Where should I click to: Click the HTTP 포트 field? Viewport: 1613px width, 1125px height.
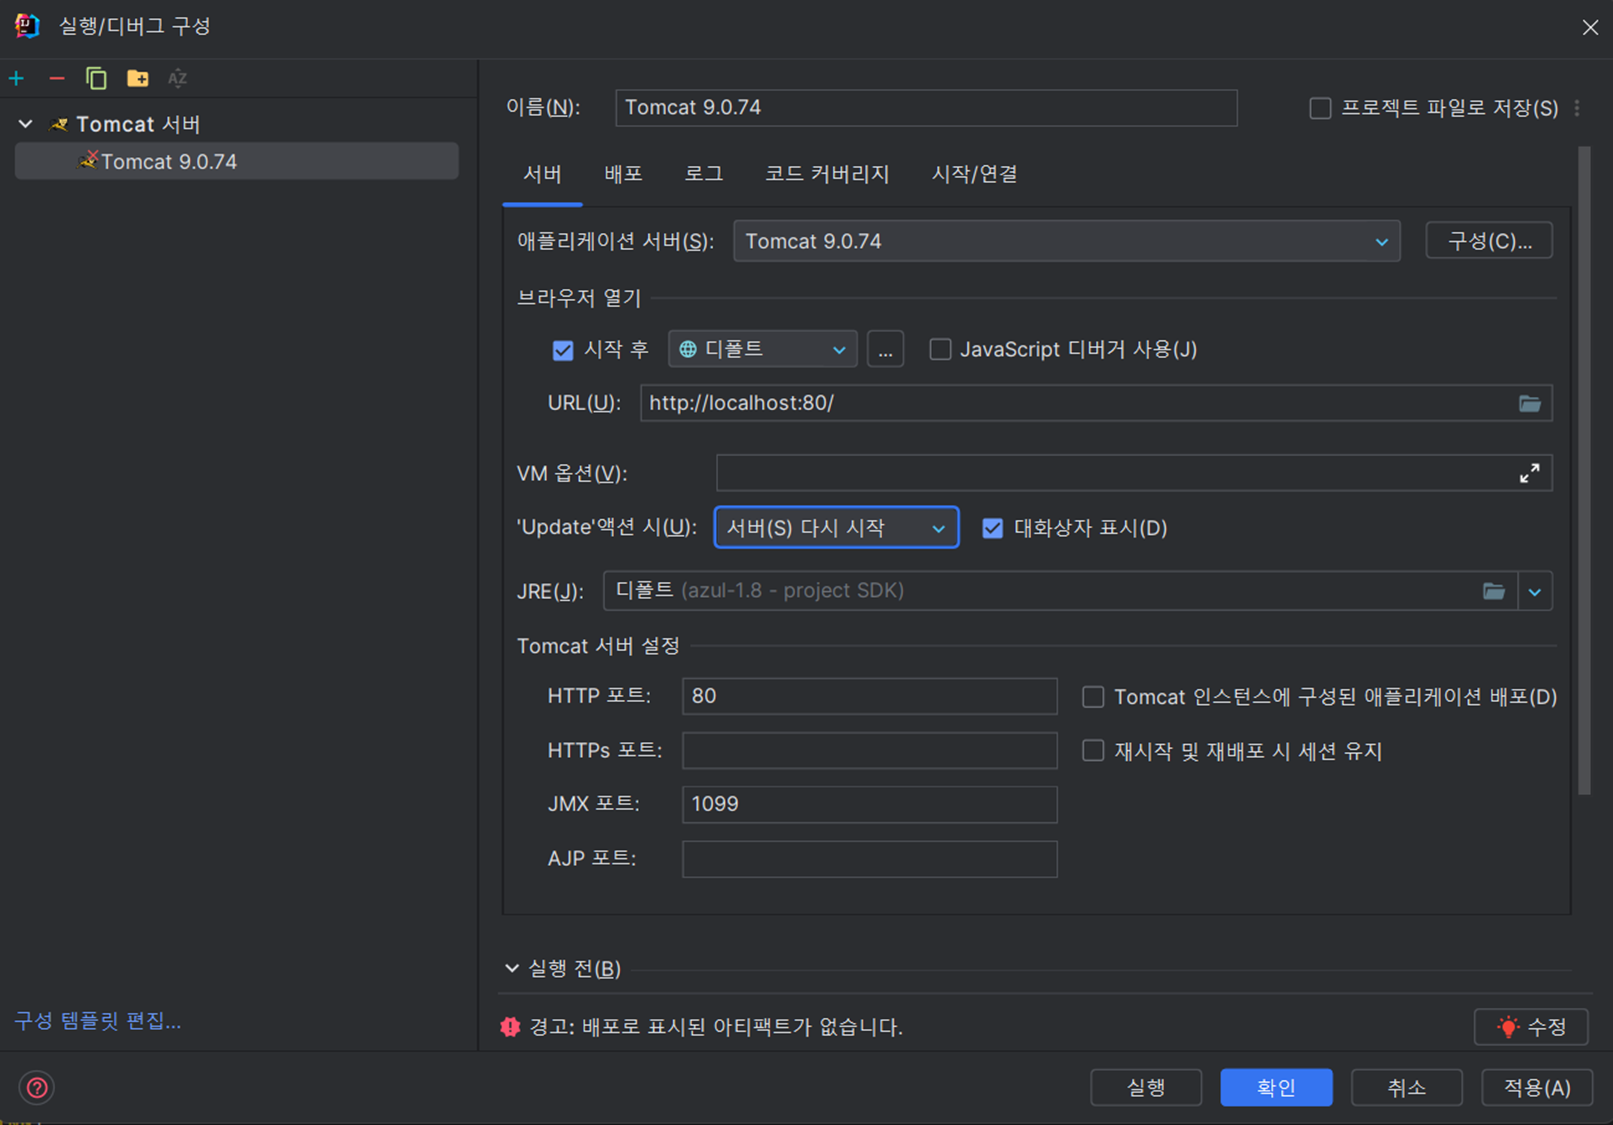tap(869, 696)
